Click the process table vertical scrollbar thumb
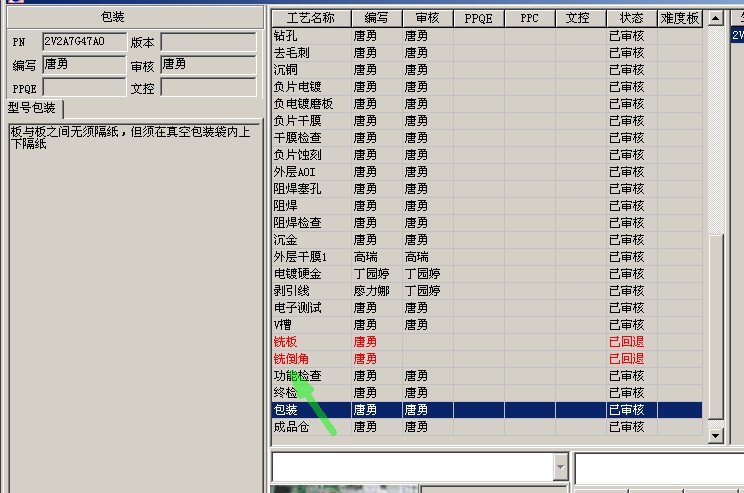Screen dimensions: 744x493 716,326
